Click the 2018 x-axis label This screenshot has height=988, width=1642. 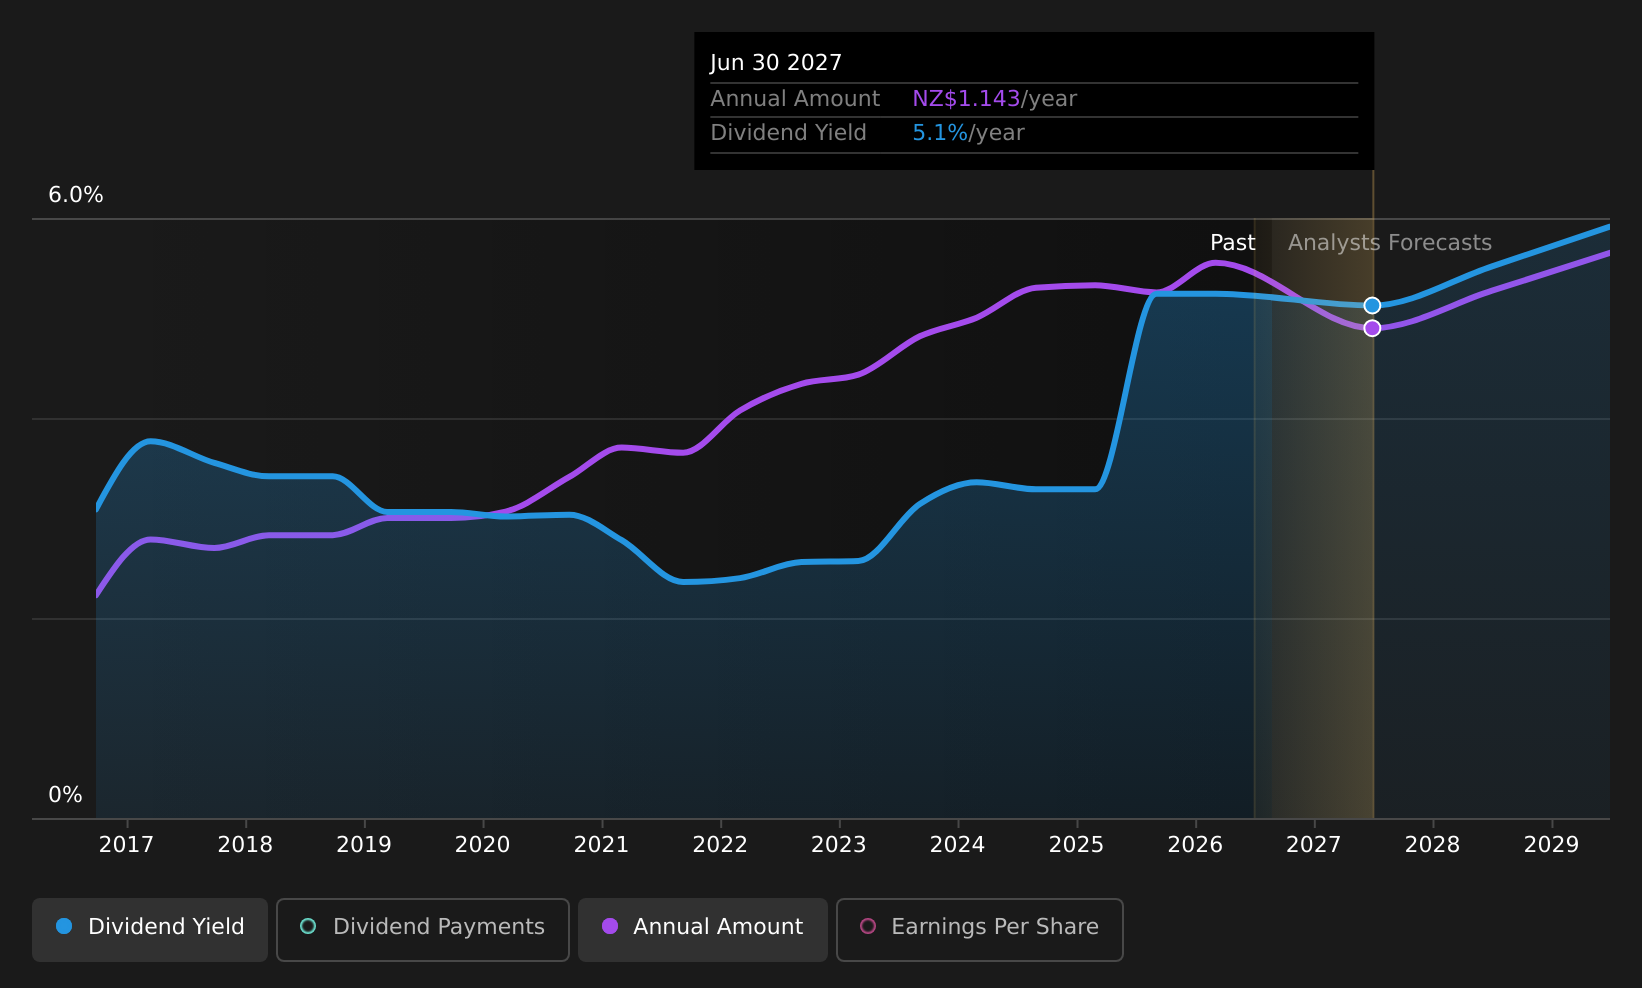pyautogui.click(x=245, y=845)
